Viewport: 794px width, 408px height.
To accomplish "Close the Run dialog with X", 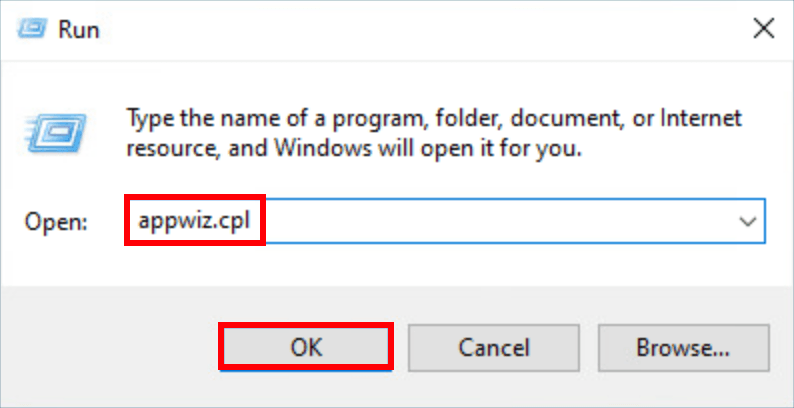I will [x=763, y=29].
